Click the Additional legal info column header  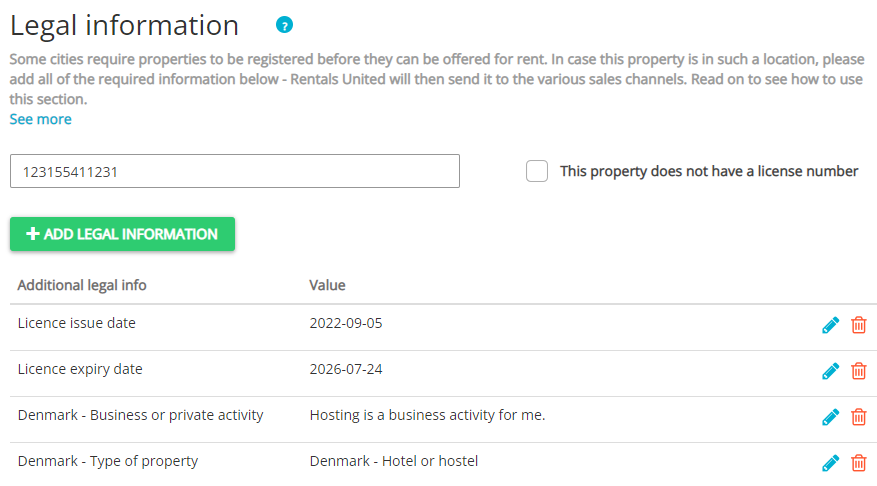click(82, 285)
